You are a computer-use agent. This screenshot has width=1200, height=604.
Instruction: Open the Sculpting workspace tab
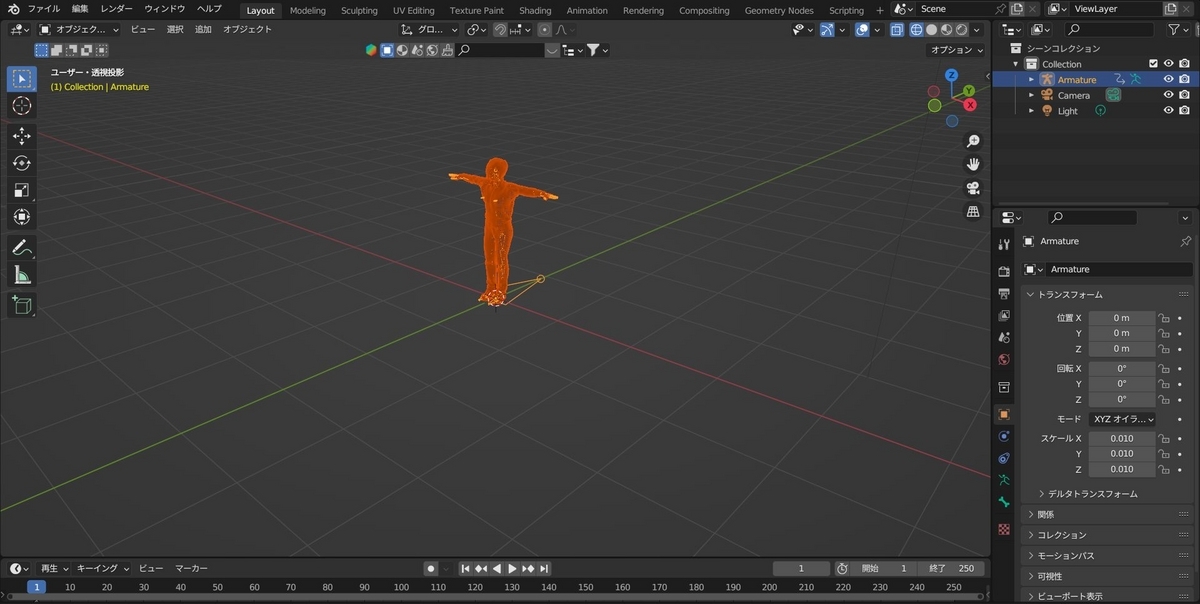[x=359, y=11]
